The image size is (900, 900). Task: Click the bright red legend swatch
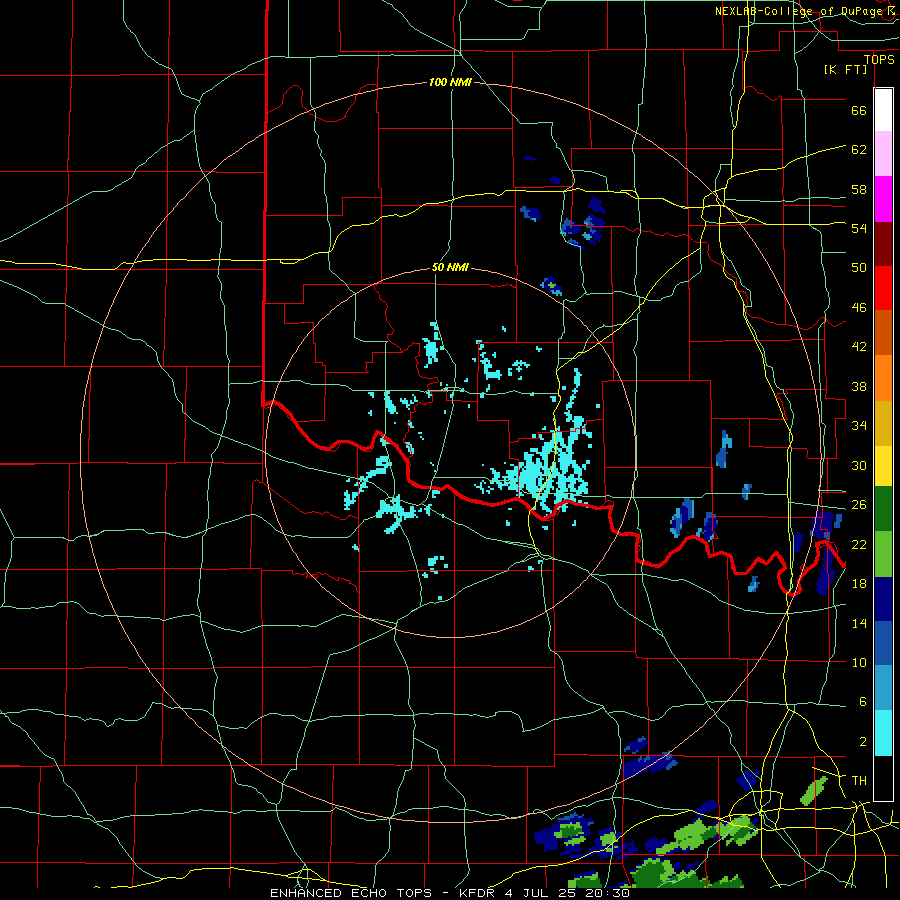[883, 288]
